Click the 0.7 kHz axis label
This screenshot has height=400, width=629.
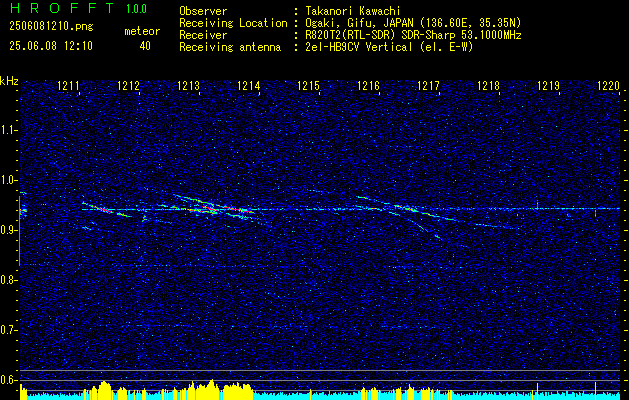8,330
